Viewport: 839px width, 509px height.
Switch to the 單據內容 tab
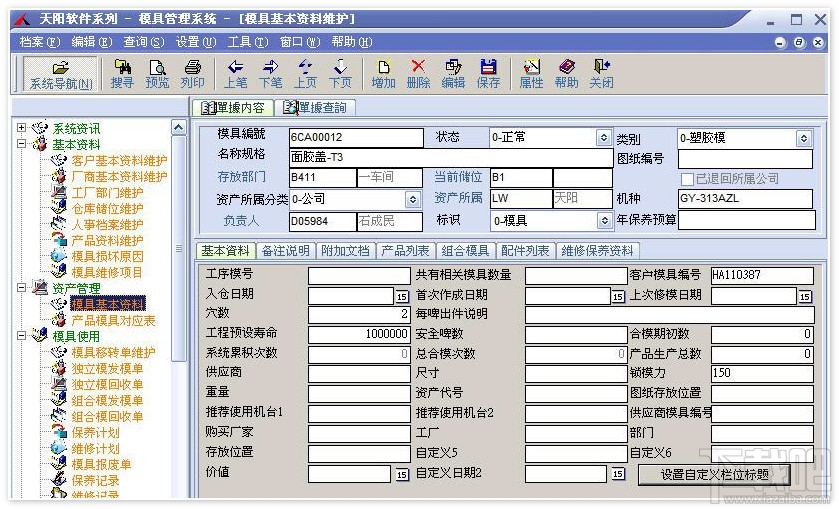(233, 108)
